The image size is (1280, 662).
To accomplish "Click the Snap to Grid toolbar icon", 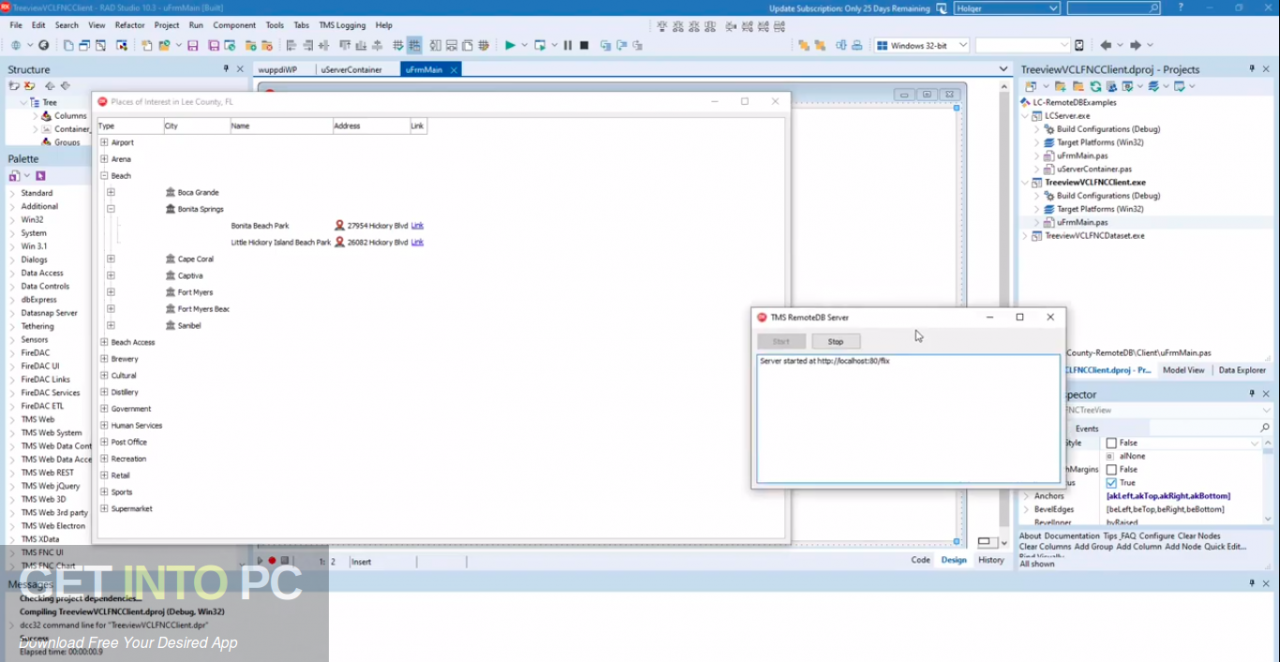I will tap(413, 45).
